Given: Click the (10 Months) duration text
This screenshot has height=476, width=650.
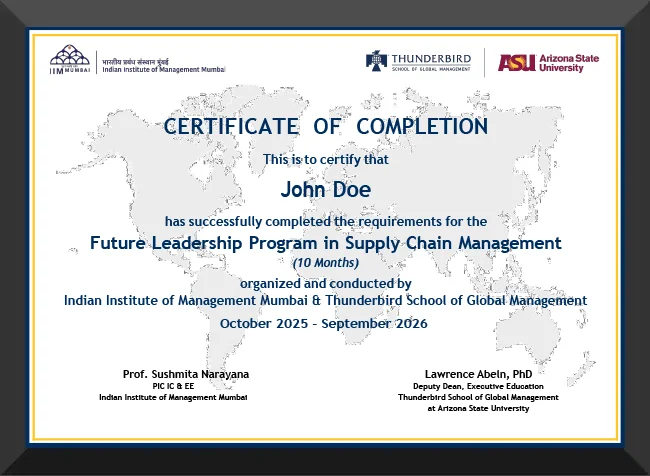Looking at the screenshot, I should [325, 263].
